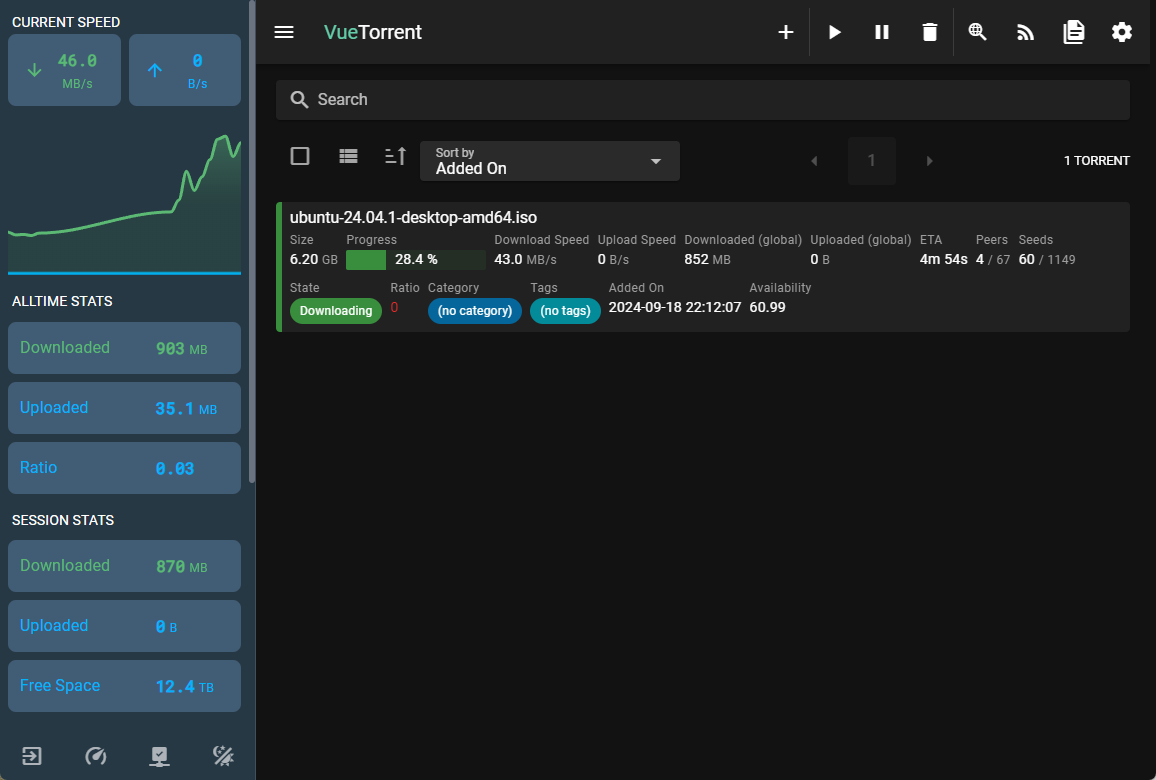This screenshot has height=780, width=1156.
Task: Toggle the dark mode theme icon
Action: coord(223,756)
